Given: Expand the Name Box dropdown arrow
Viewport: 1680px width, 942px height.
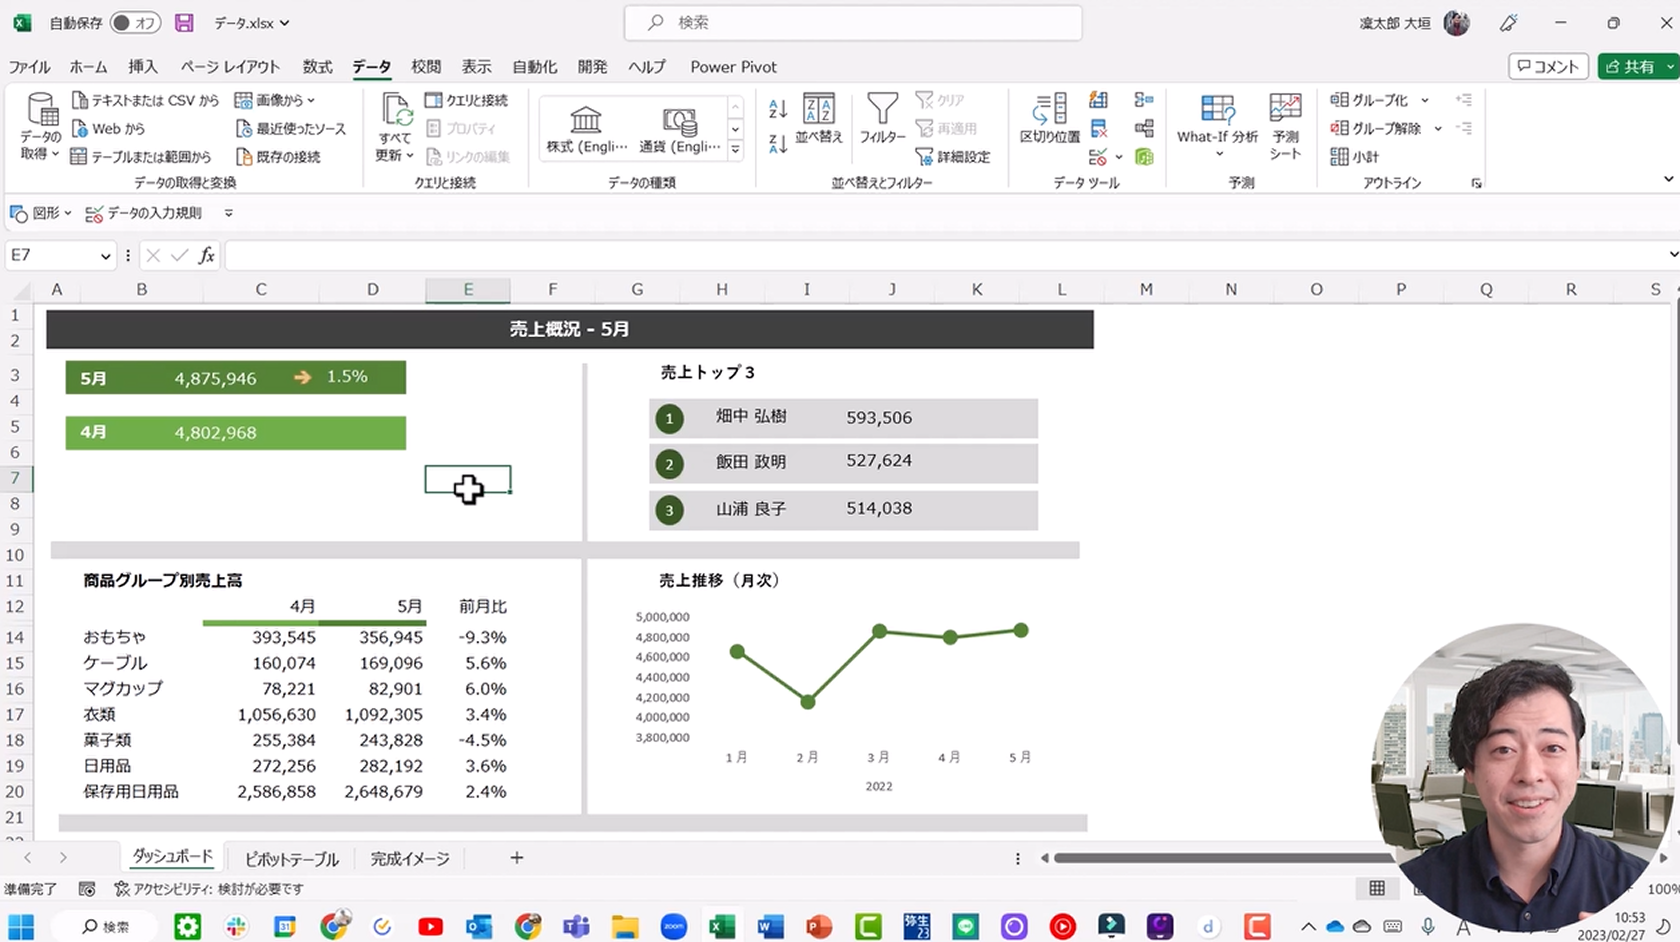Looking at the screenshot, I should (x=106, y=257).
